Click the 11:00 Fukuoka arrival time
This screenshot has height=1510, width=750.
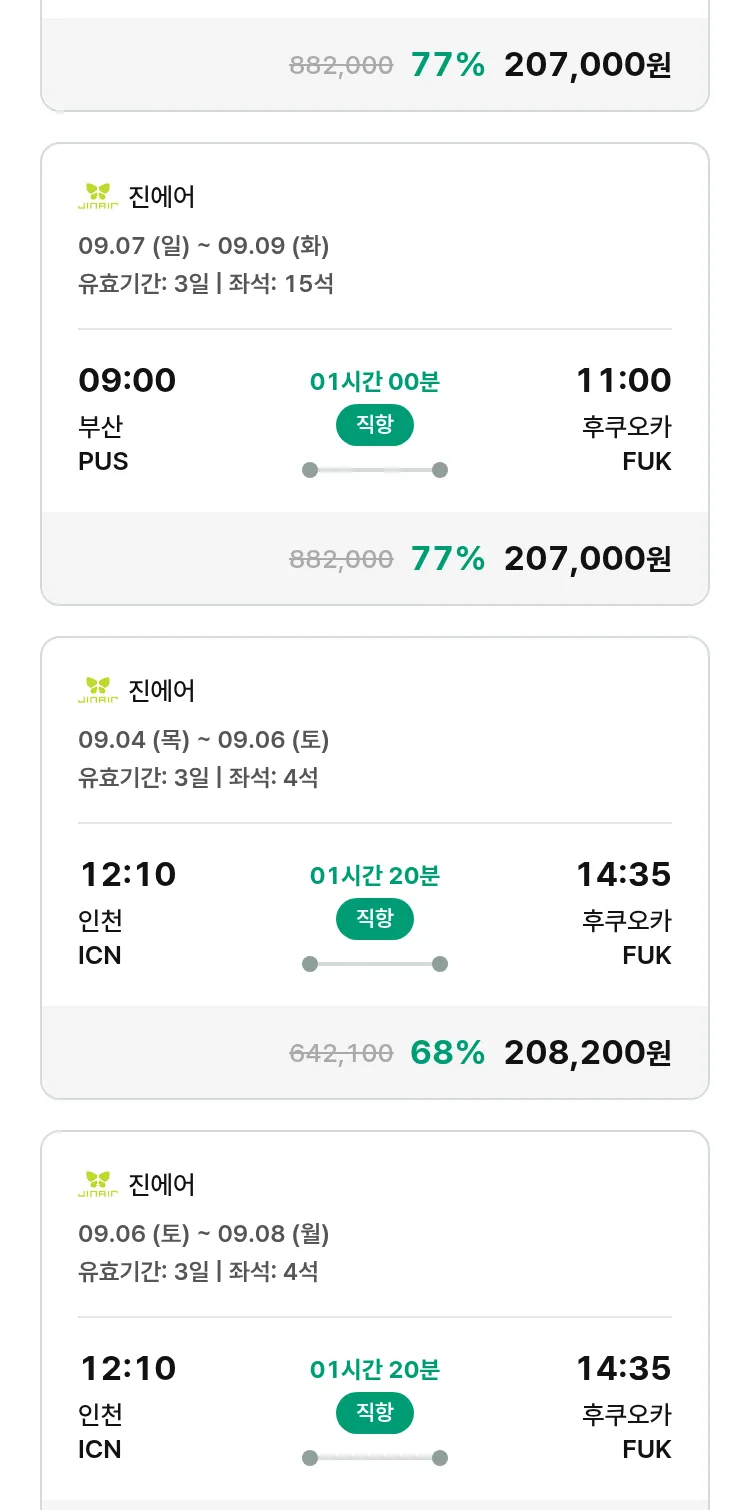coord(623,381)
